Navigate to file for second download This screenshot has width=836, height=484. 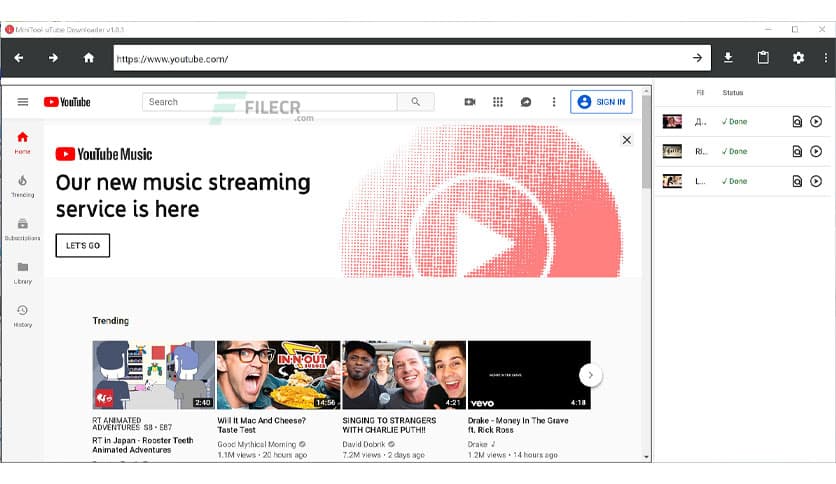tap(797, 152)
